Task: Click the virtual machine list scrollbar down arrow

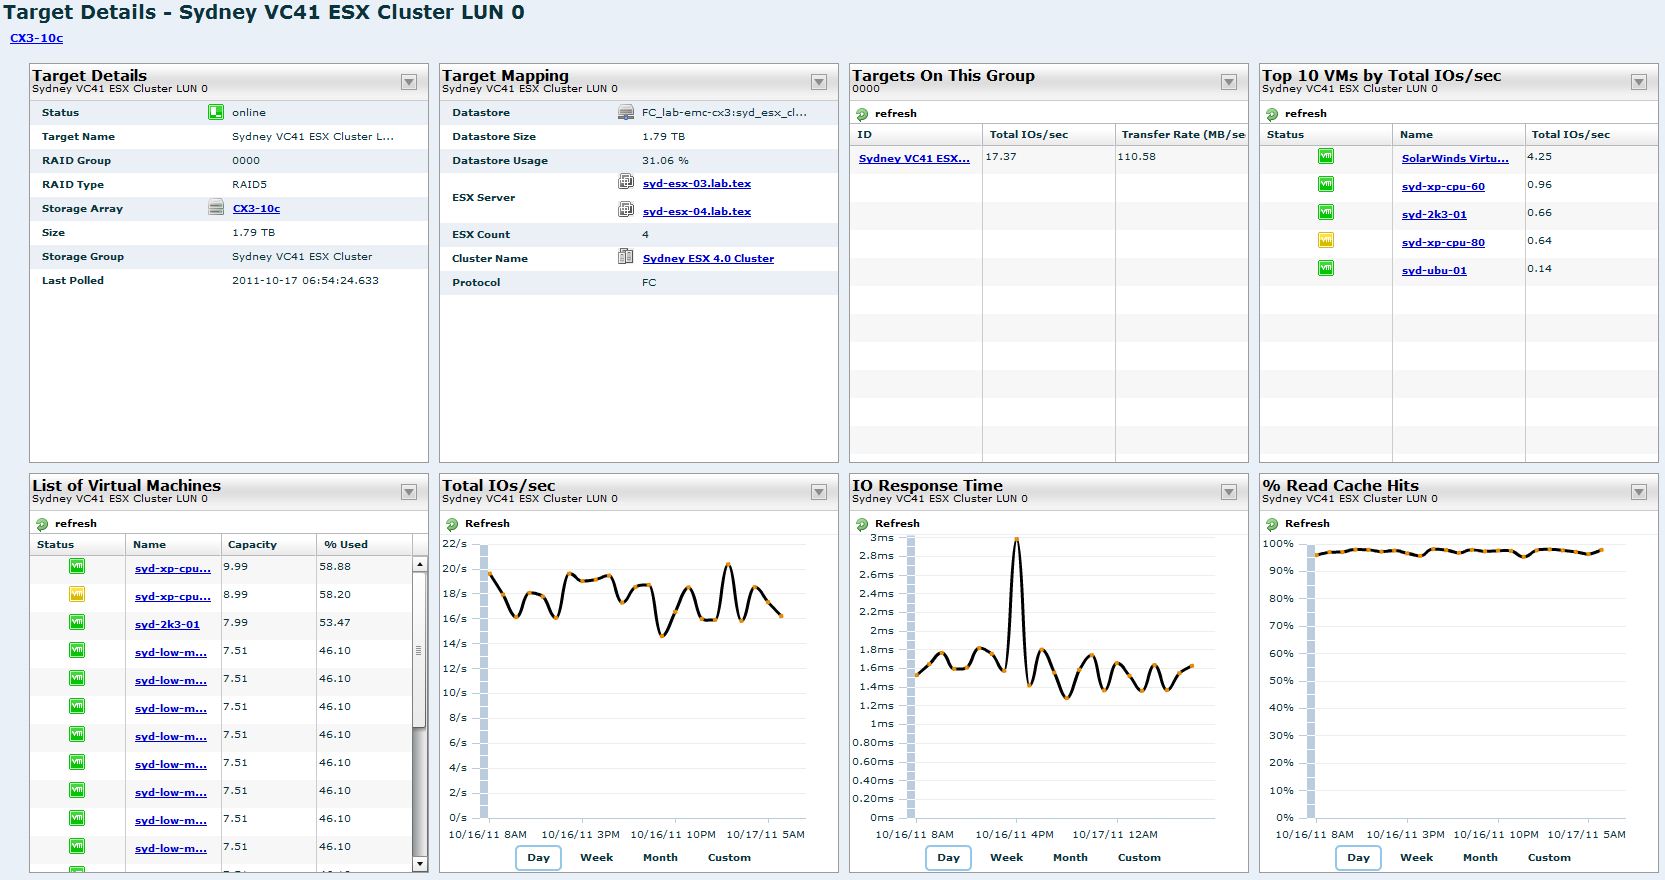Action: tap(420, 863)
